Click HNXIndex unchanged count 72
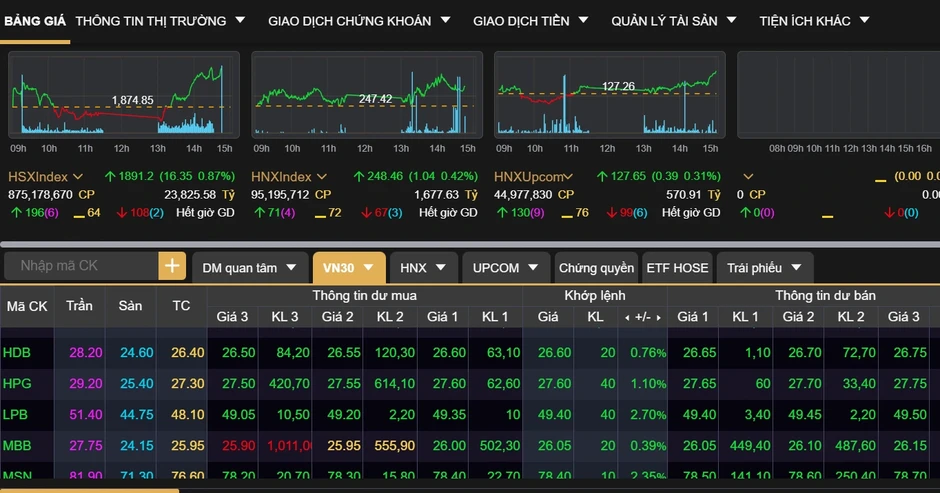 (x=328, y=213)
